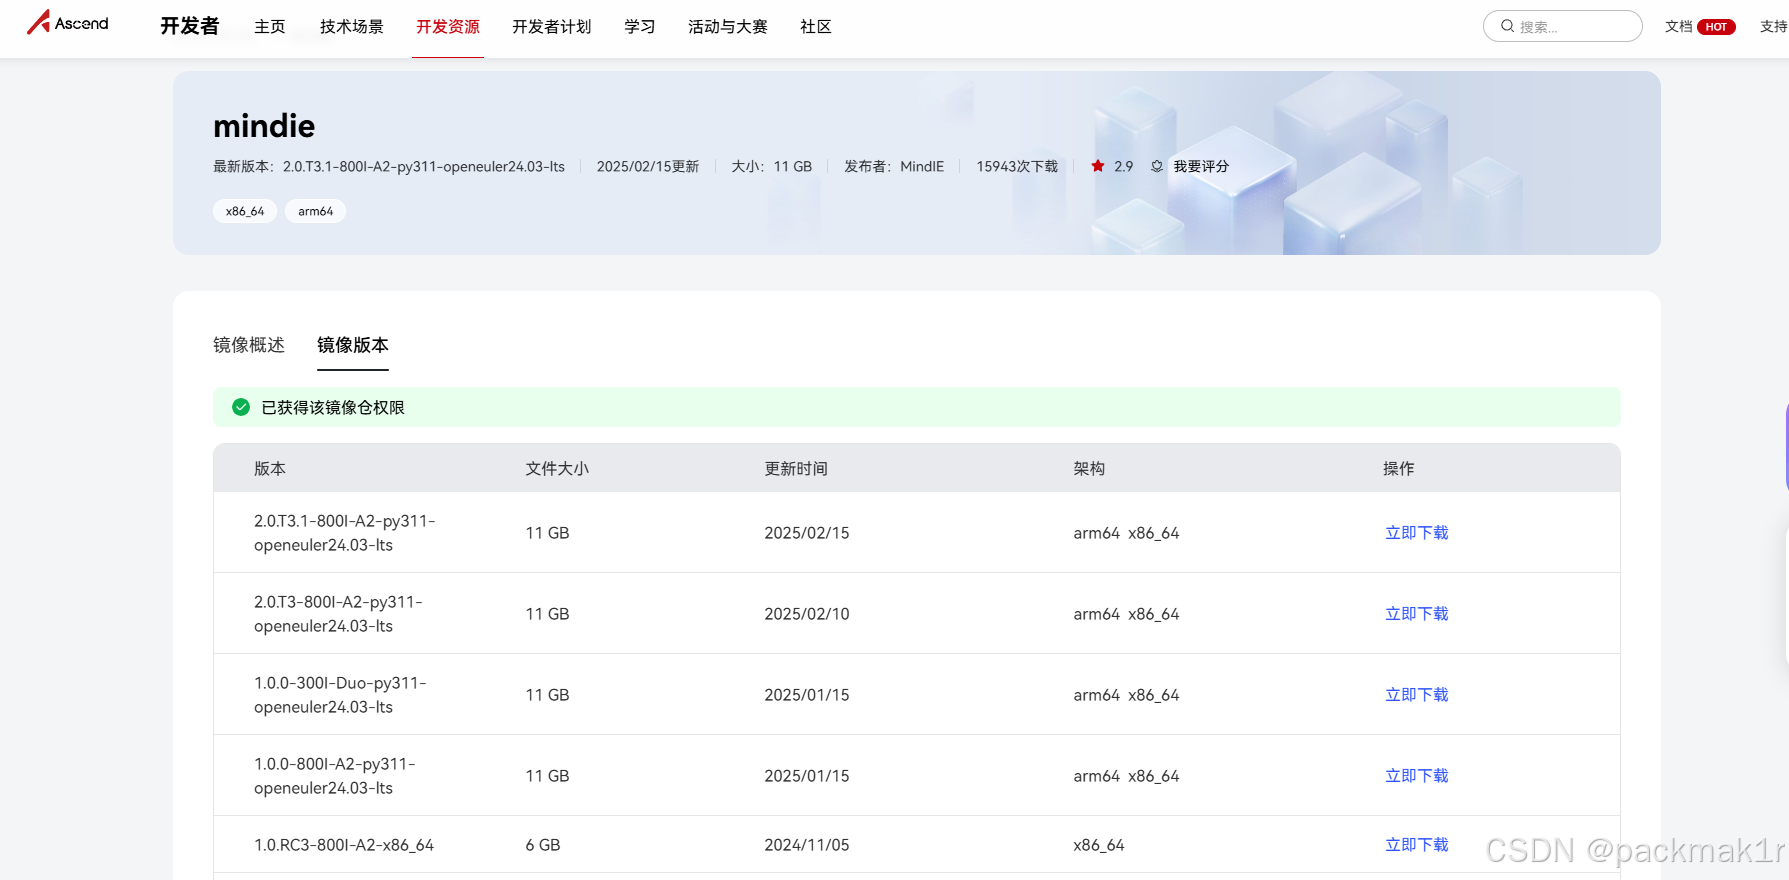
Task: Open 活动与大赛 in navigation
Action: [x=728, y=27]
